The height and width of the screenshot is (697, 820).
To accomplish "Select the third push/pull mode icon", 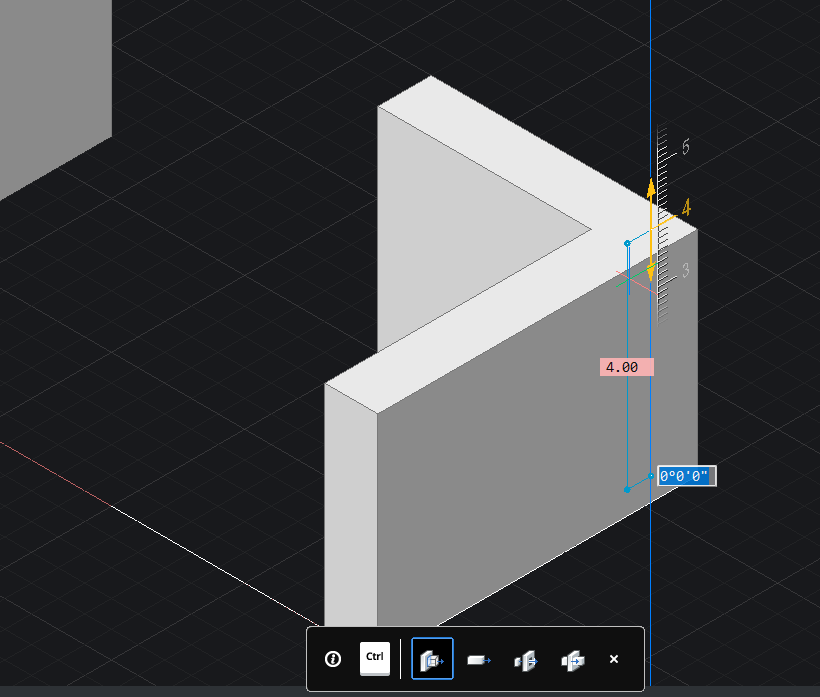I will click(526, 660).
